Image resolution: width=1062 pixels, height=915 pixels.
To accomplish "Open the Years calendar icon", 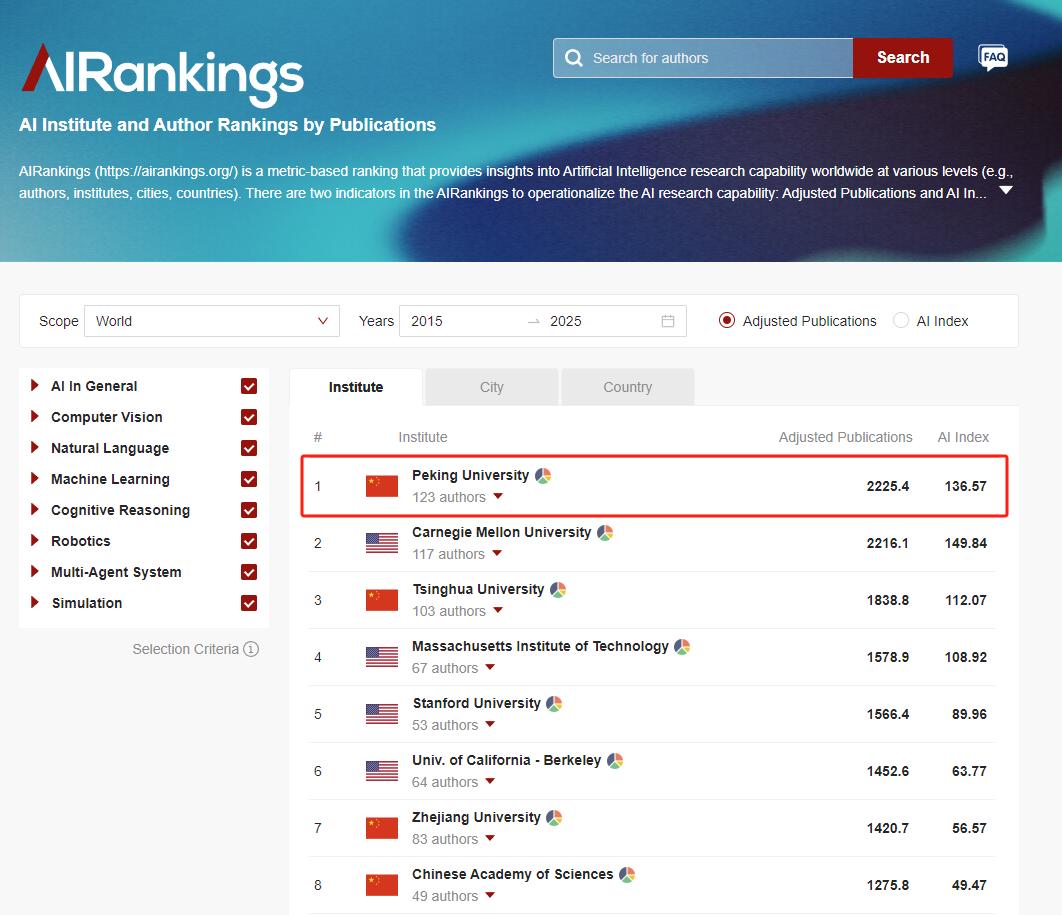I will pyautogui.click(x=668, y=321).
